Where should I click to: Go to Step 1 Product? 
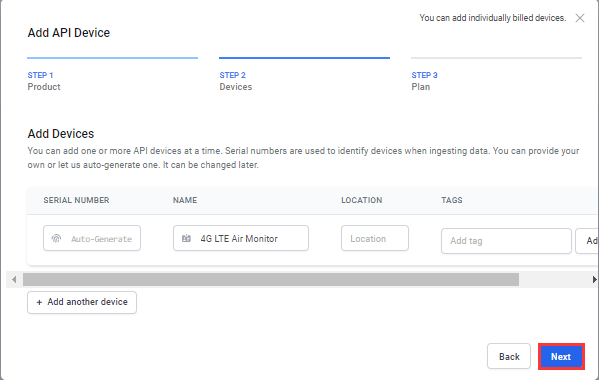click(x=44, y=81)
